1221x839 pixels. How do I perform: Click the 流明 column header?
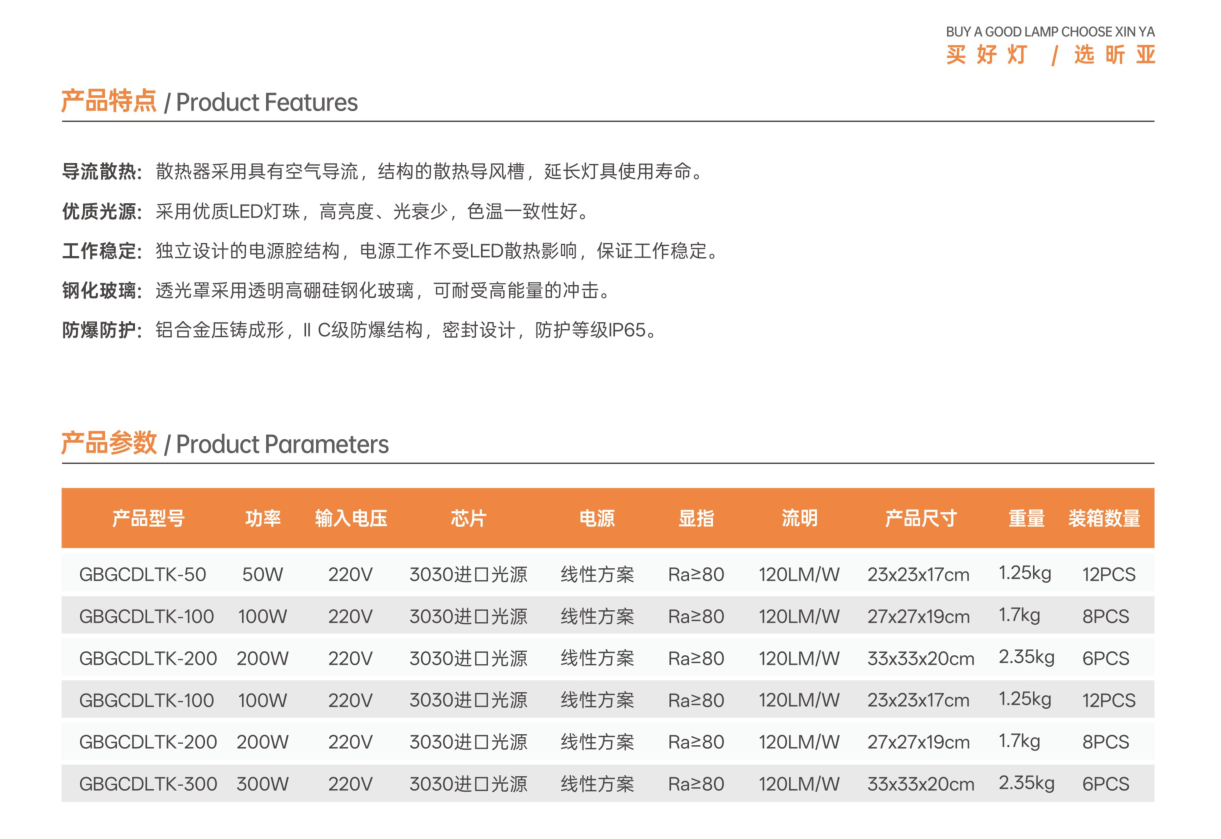point(799,518)
